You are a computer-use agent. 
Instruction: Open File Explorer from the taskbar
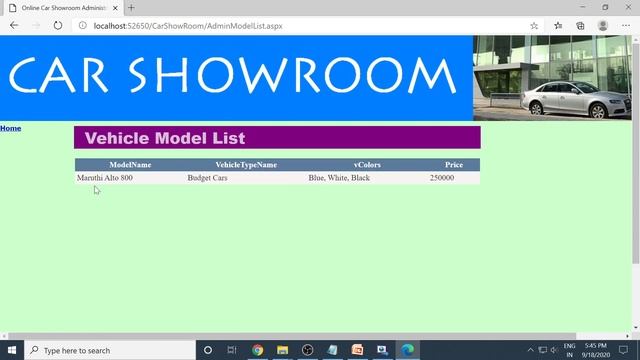pos(282,350)
